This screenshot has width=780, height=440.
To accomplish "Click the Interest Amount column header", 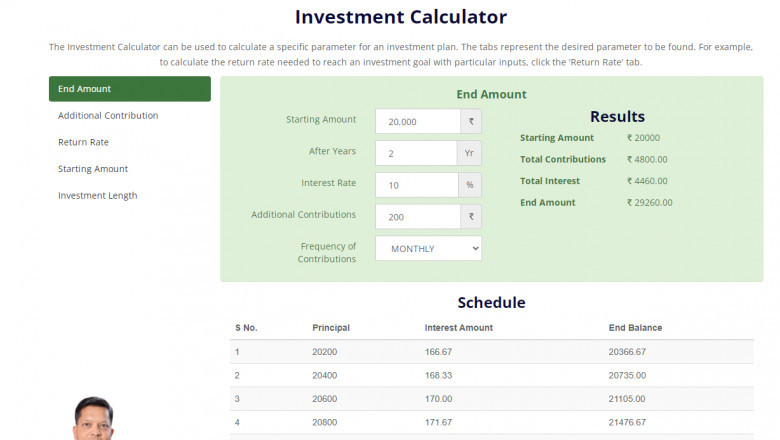I will (459, 328).
